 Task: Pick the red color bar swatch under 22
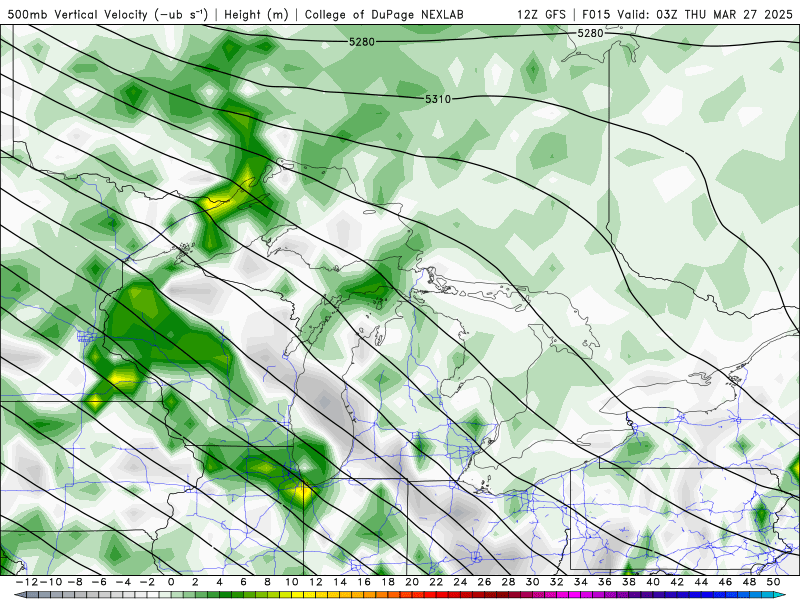tap(442, 595)
